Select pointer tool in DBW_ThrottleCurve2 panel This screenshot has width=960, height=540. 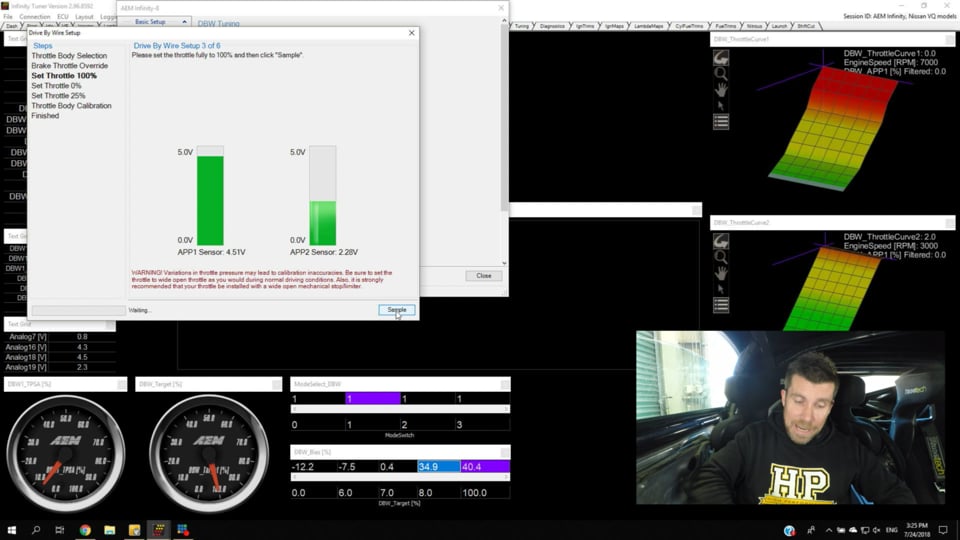click(721, 289)
